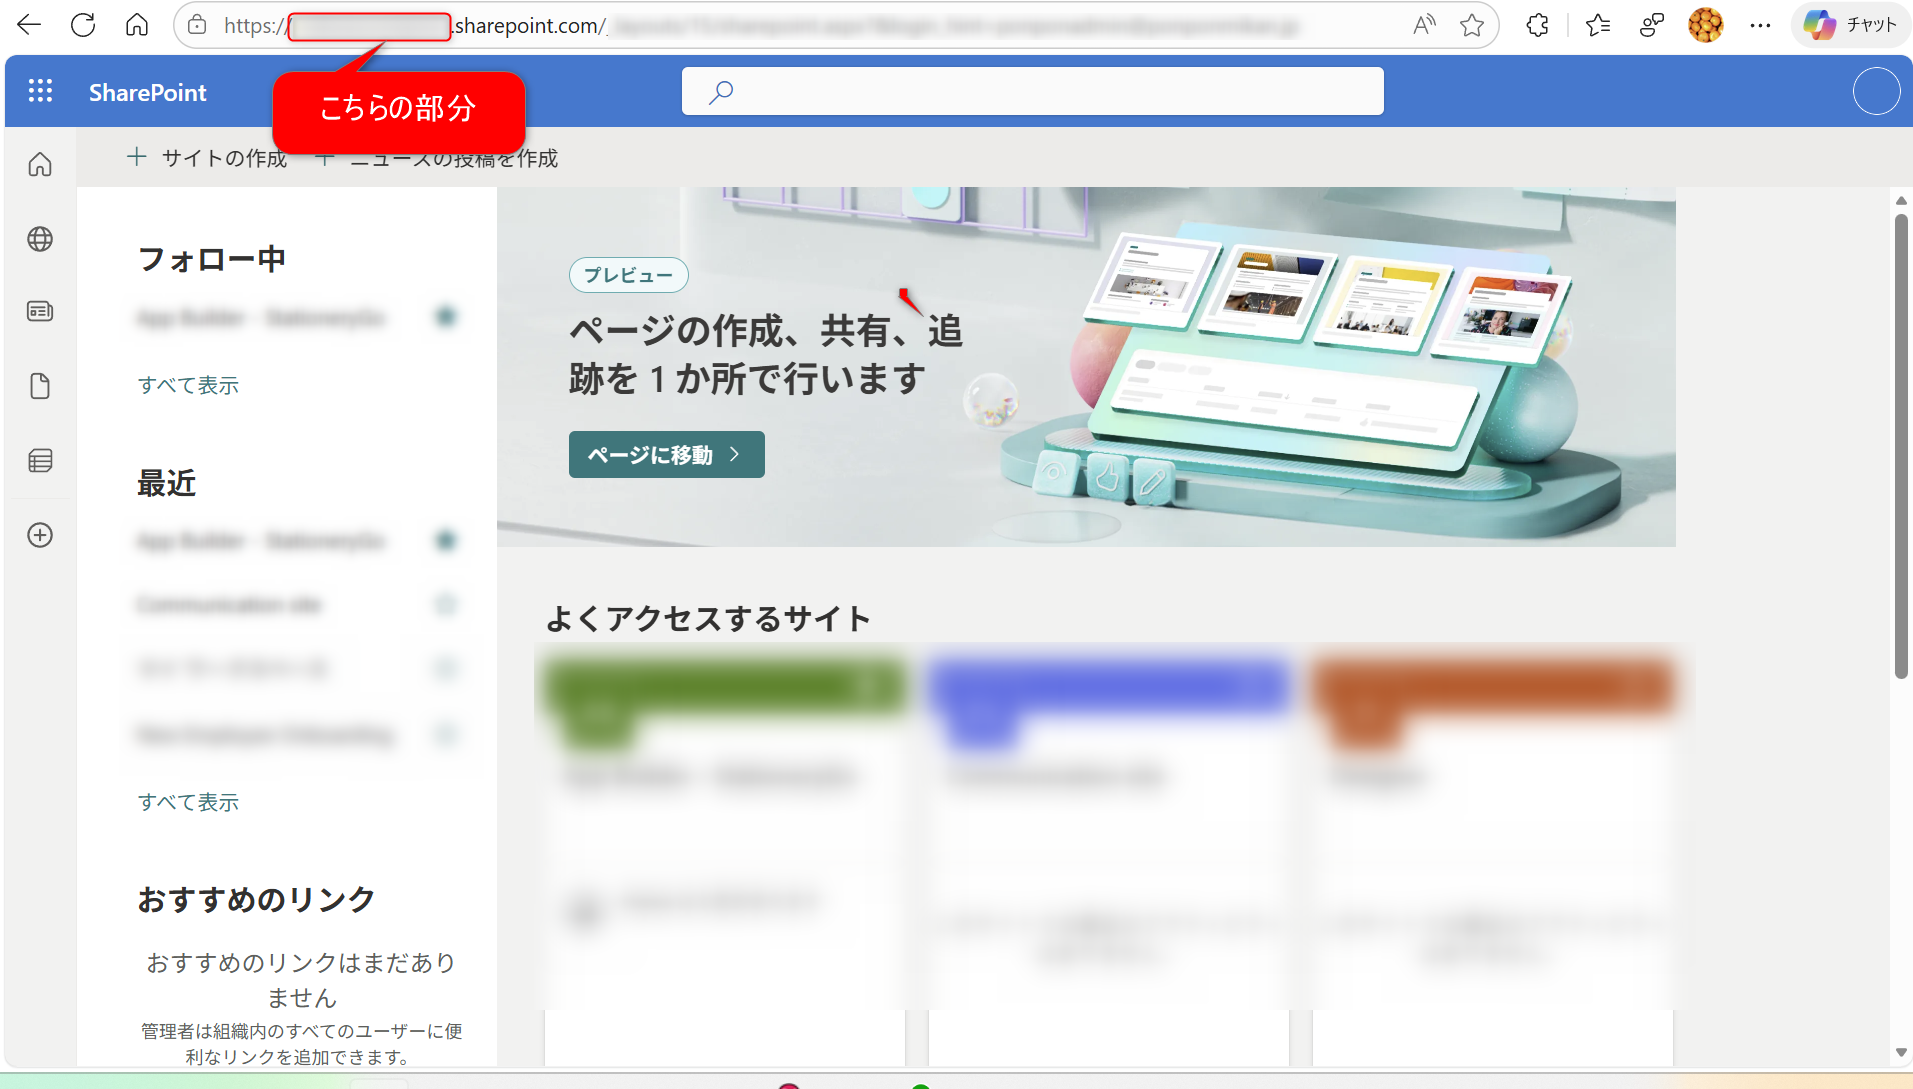Click the ページに移動 button
This screenshot has width=1913, height=1089.
tap(666, 455)
